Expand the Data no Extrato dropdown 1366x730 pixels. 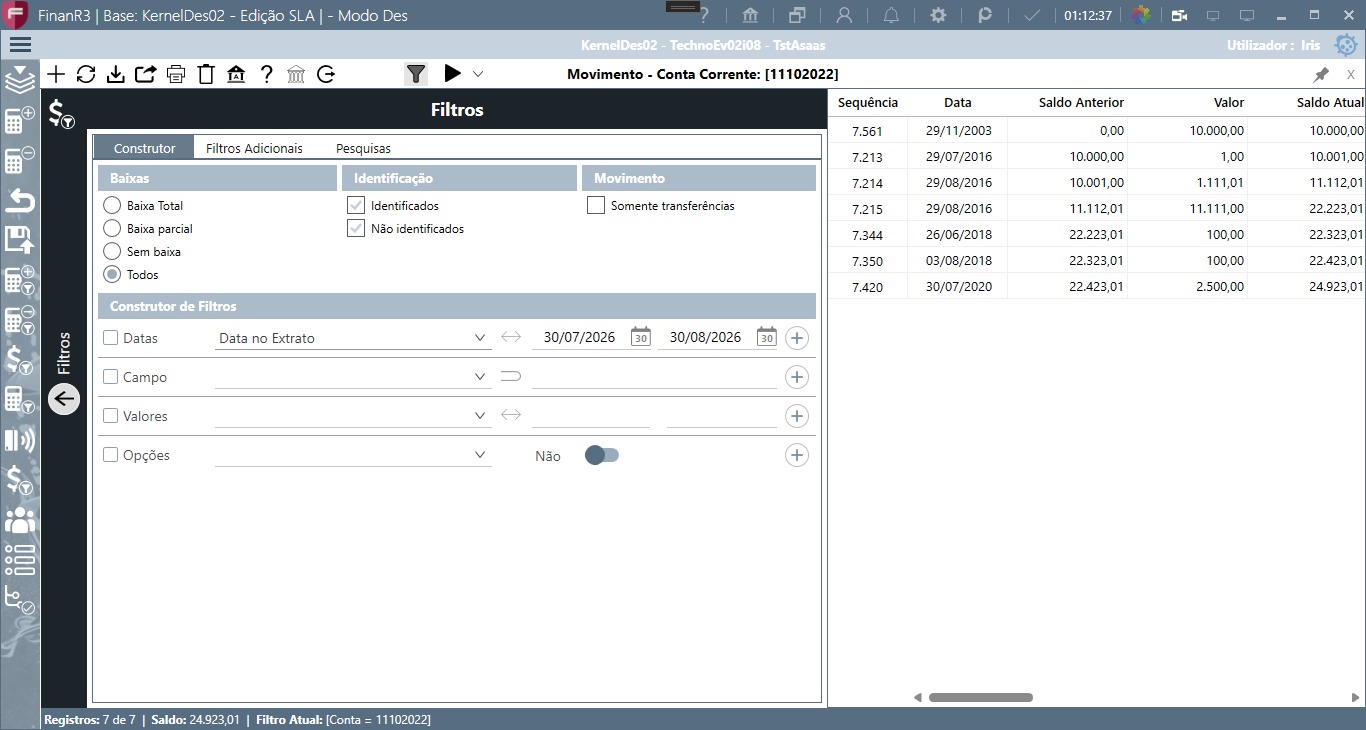point(353,338)
